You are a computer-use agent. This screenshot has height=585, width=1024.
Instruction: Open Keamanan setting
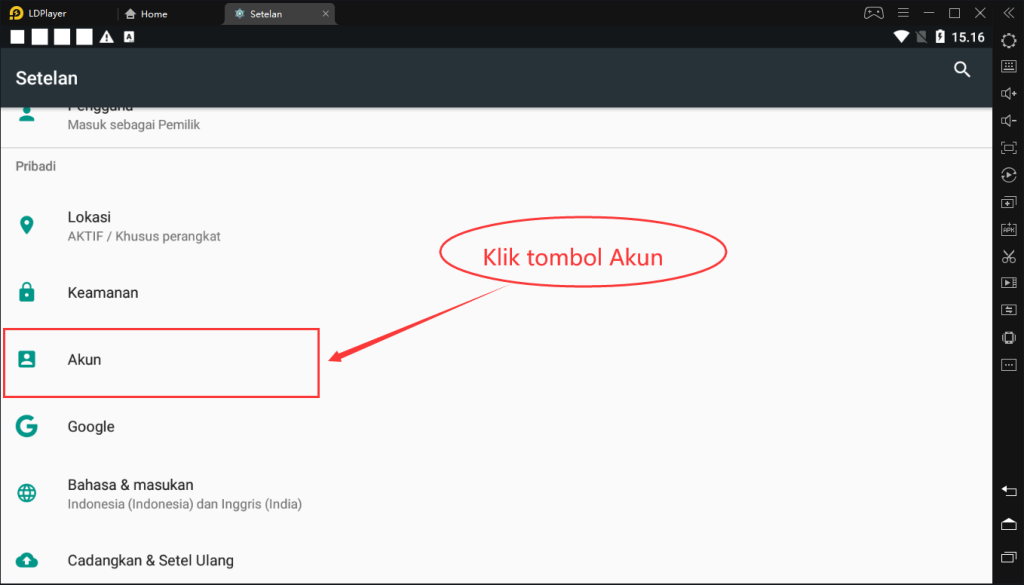[496, 292]
